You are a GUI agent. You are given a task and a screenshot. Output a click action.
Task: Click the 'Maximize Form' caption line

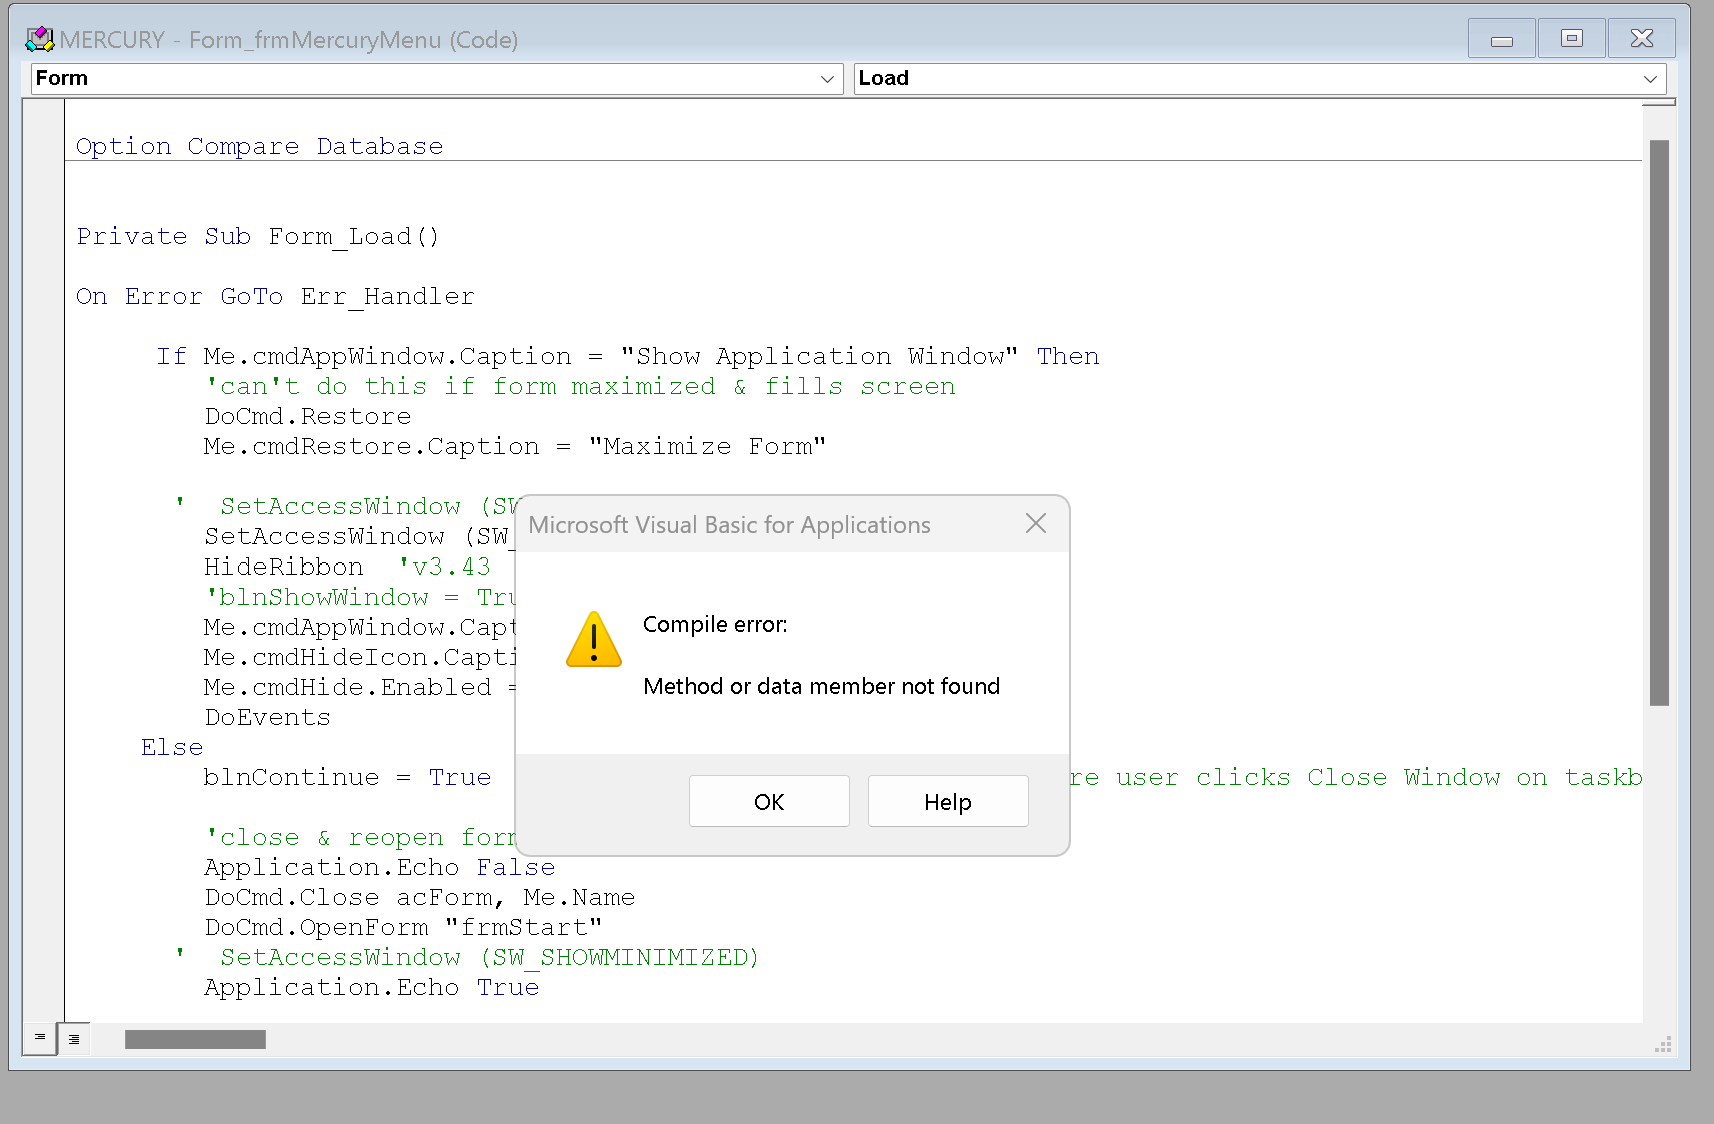tap(515, 446)
